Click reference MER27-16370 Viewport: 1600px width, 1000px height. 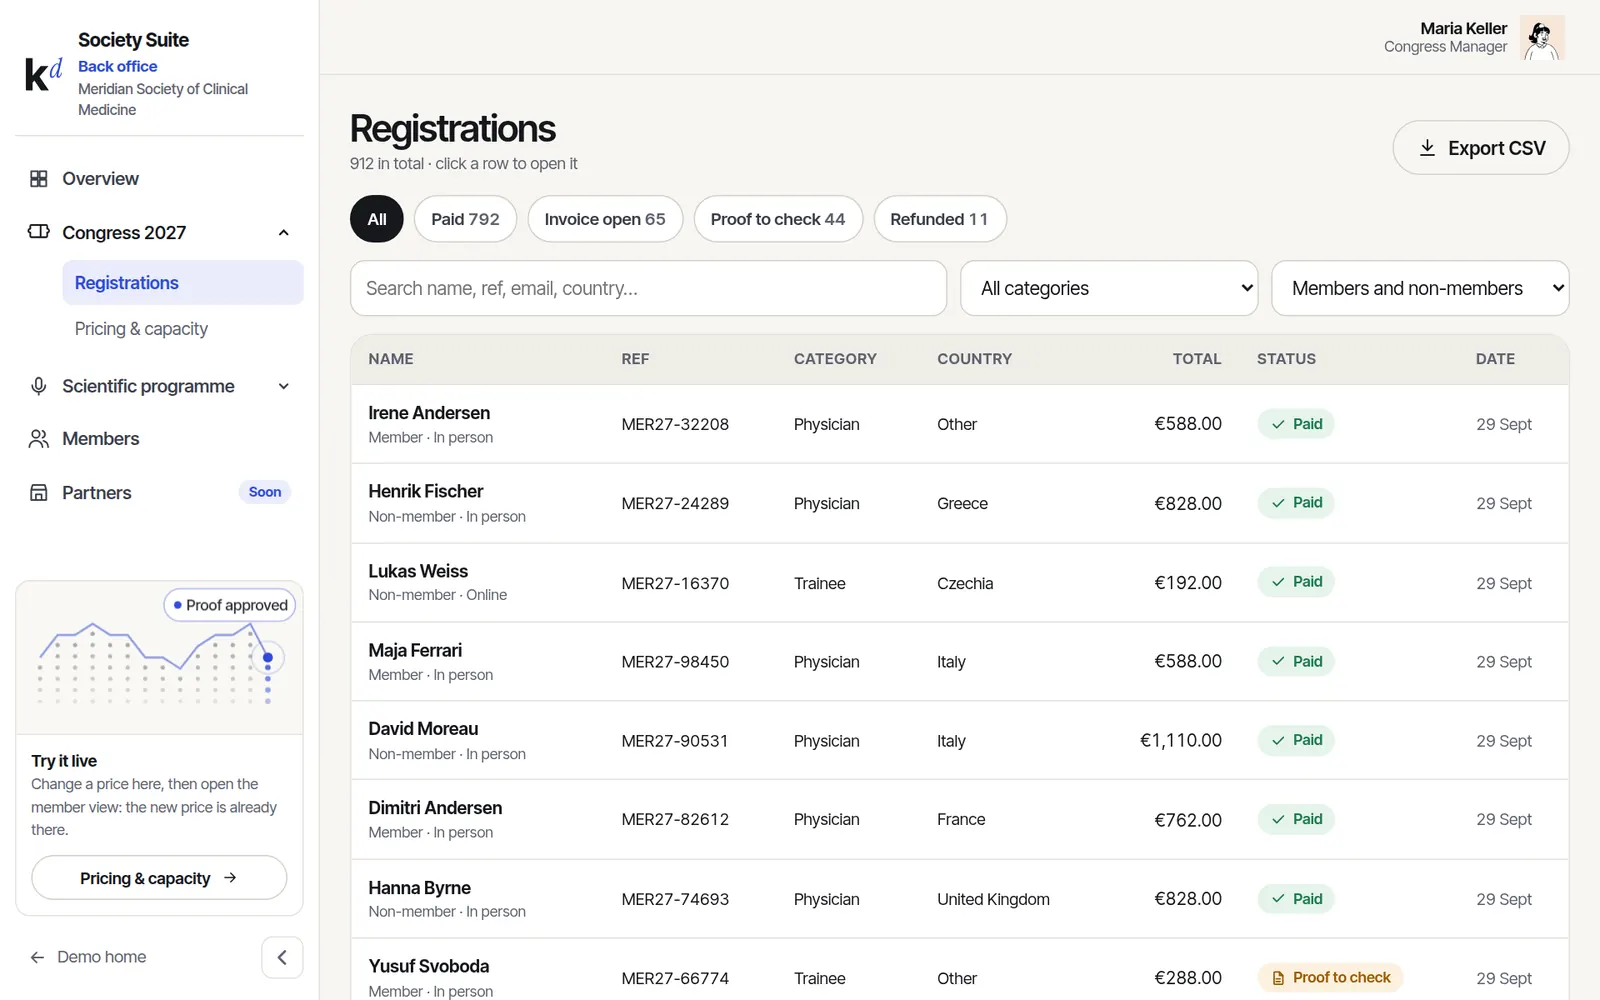[675, 583]
